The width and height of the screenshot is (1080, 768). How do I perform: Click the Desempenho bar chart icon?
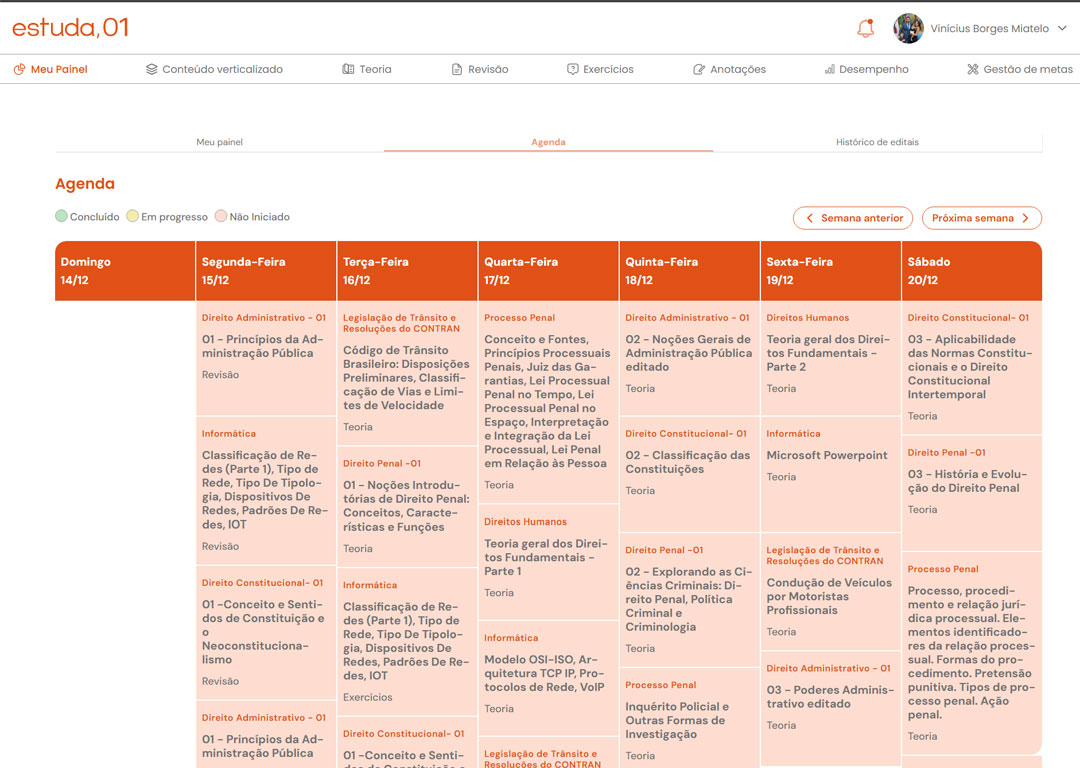click(x=829, y=69)
